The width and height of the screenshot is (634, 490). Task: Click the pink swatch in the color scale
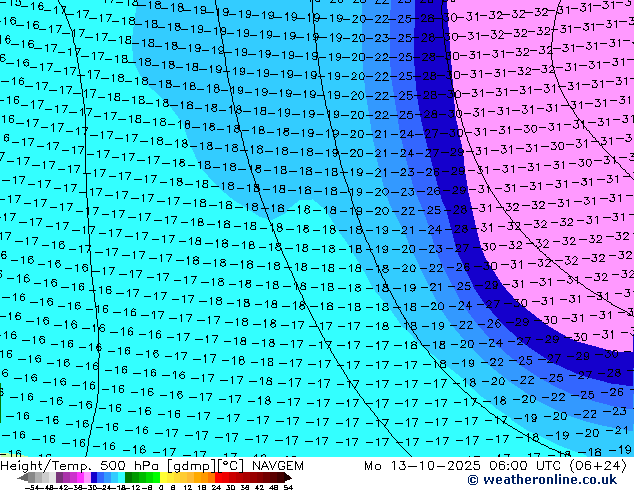pos(87,477)
